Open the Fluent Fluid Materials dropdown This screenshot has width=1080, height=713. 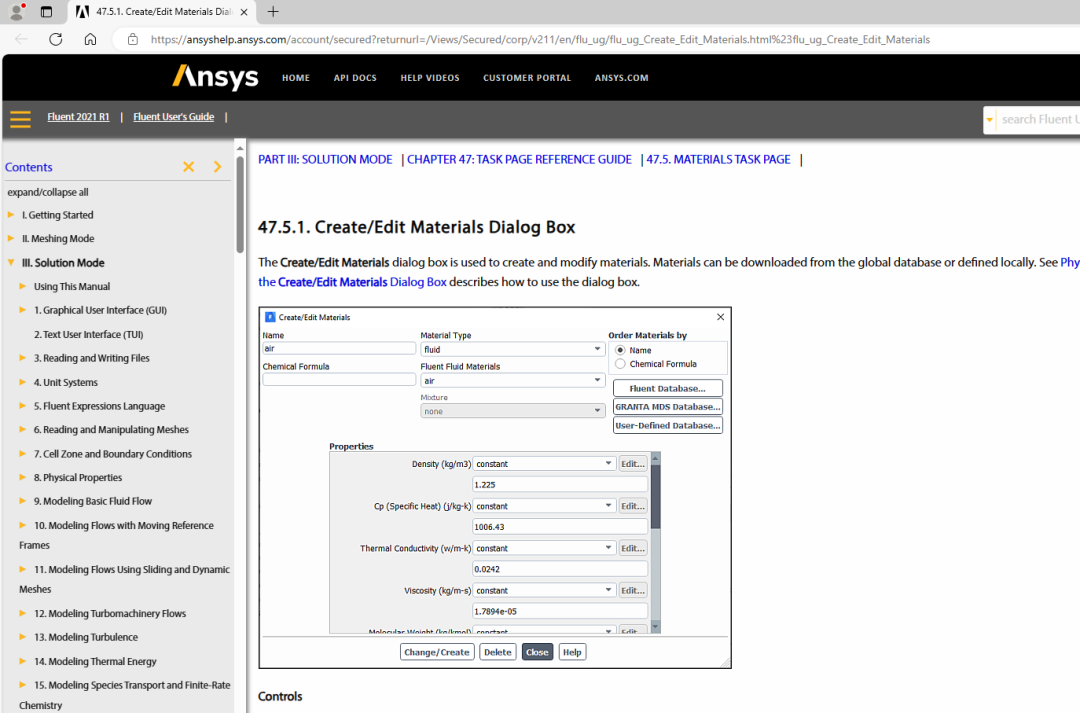[512, 380]
